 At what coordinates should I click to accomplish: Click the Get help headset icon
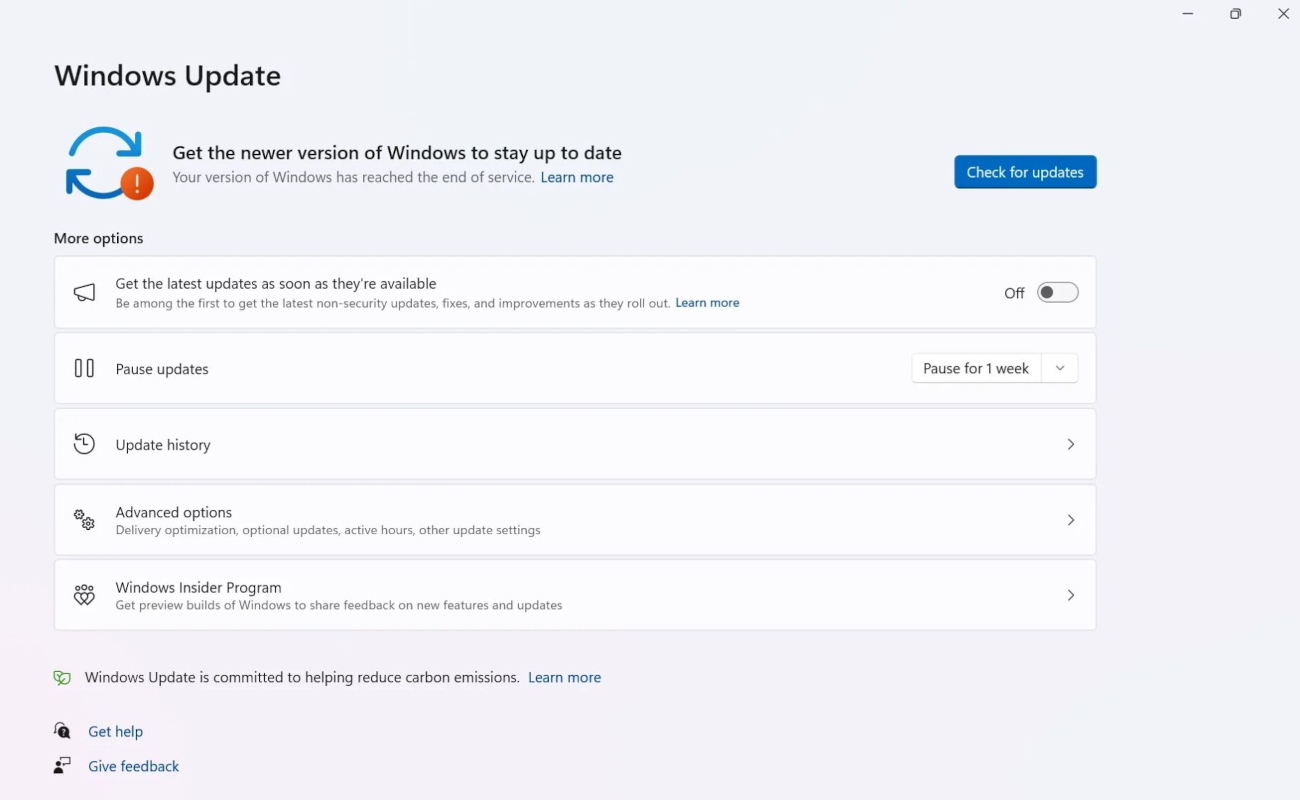pyautogui.click(x=62, y=731)
